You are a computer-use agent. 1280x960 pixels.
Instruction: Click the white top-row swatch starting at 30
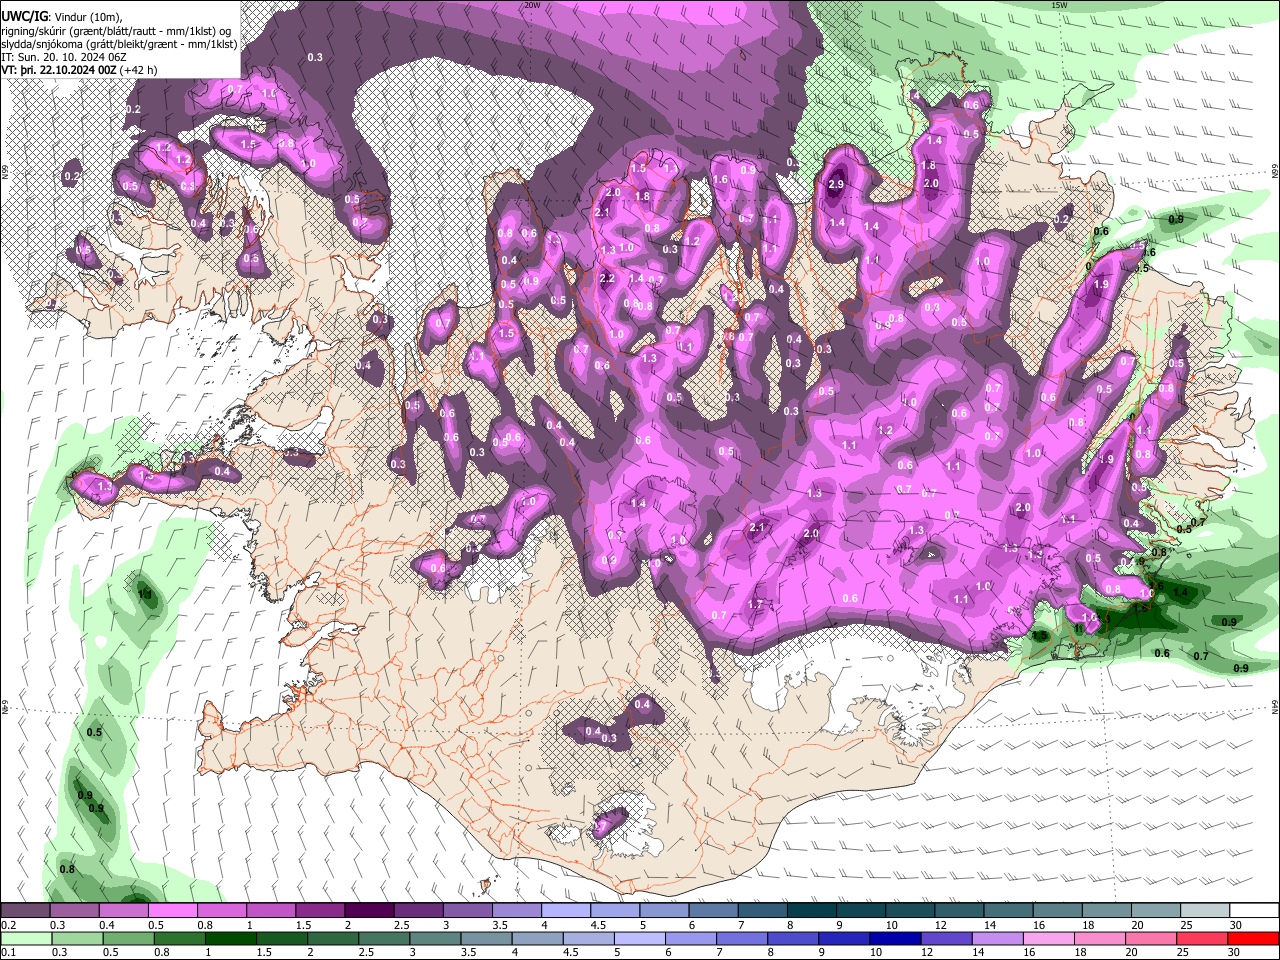[1254, 910]
